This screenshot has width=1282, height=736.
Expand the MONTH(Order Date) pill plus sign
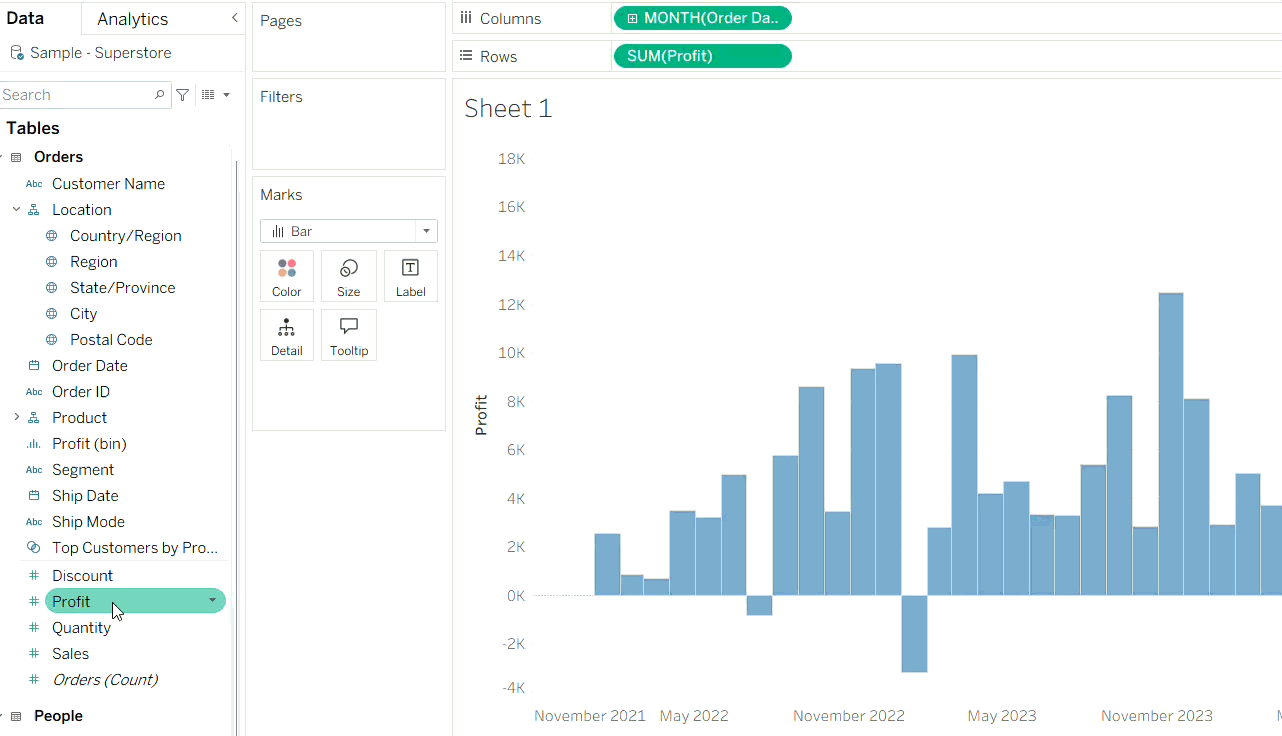pyautogui.click(x=632, y=18)
